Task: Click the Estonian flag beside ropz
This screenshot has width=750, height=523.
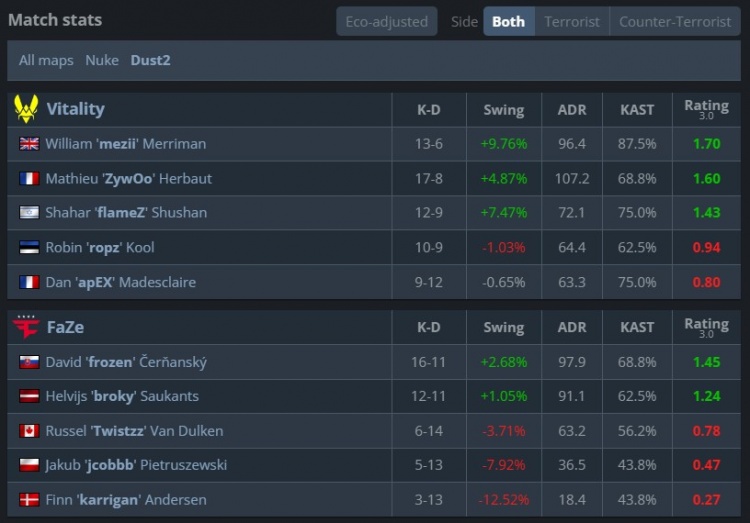Action: 29,248
